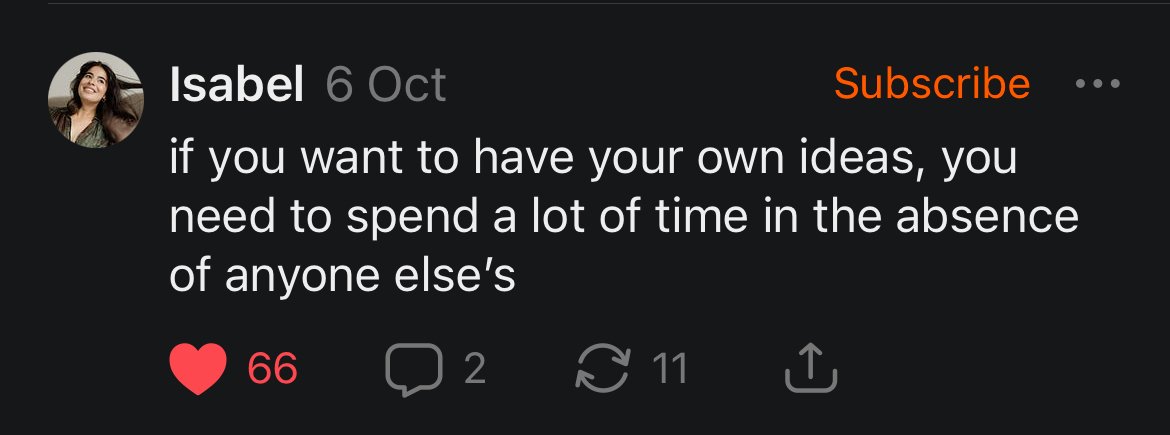The image size is (1170, 435).
Task: Restack the post using the arrows icon
Action: tap(604, 370)
